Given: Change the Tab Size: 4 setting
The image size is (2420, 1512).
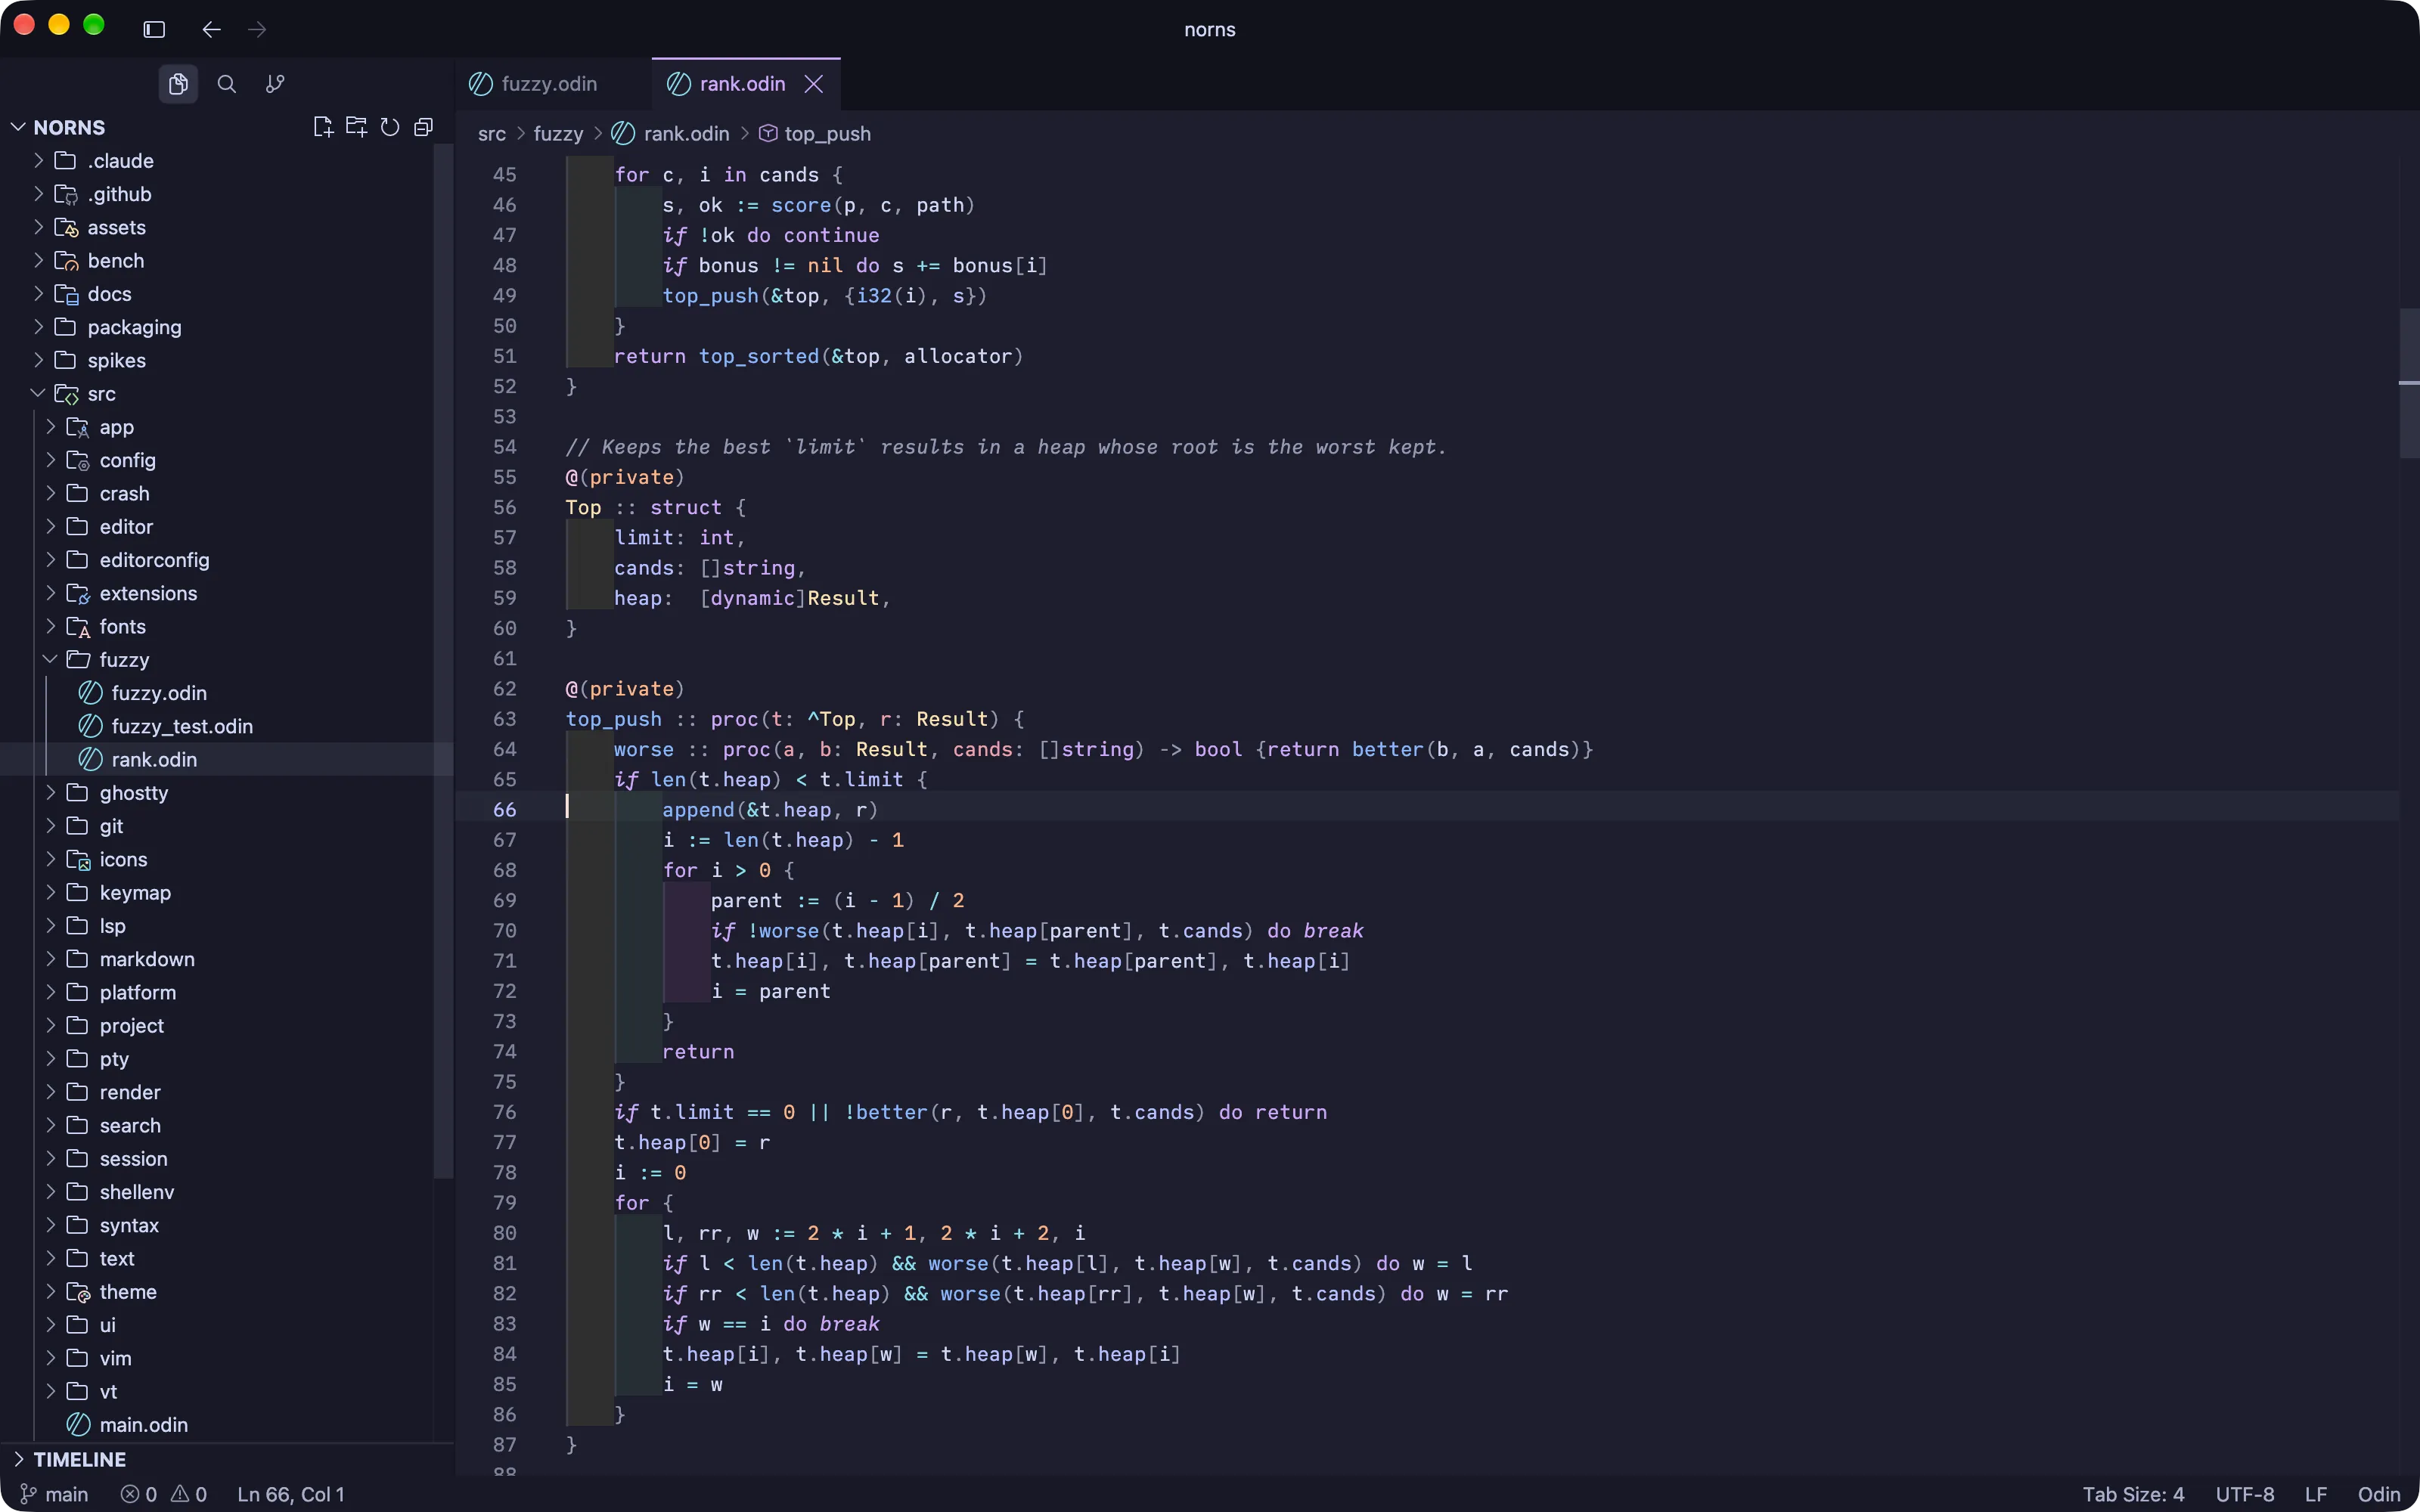Looking at the screenshot, I should click(x=2133, y=1494).
